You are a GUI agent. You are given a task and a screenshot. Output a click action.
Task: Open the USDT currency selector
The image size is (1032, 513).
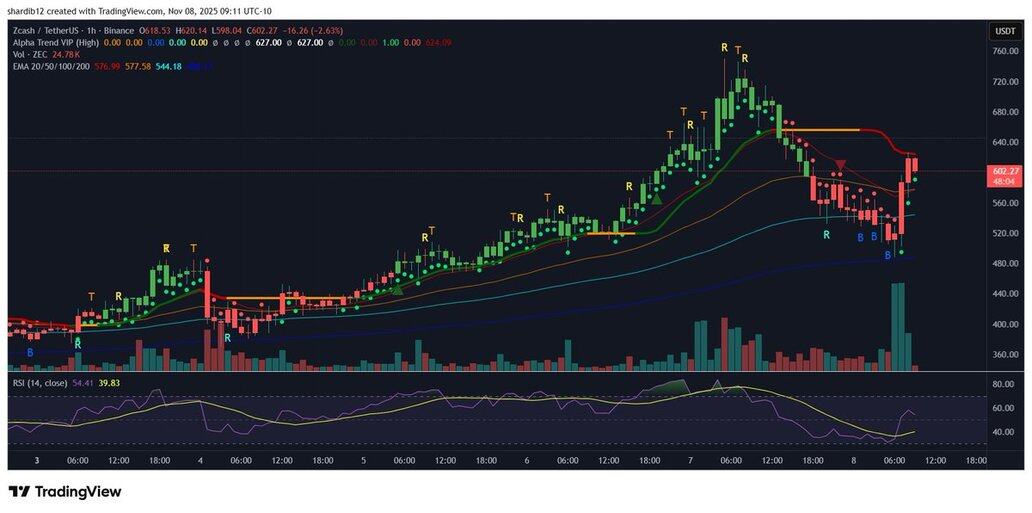click(x=1003, y=31)
